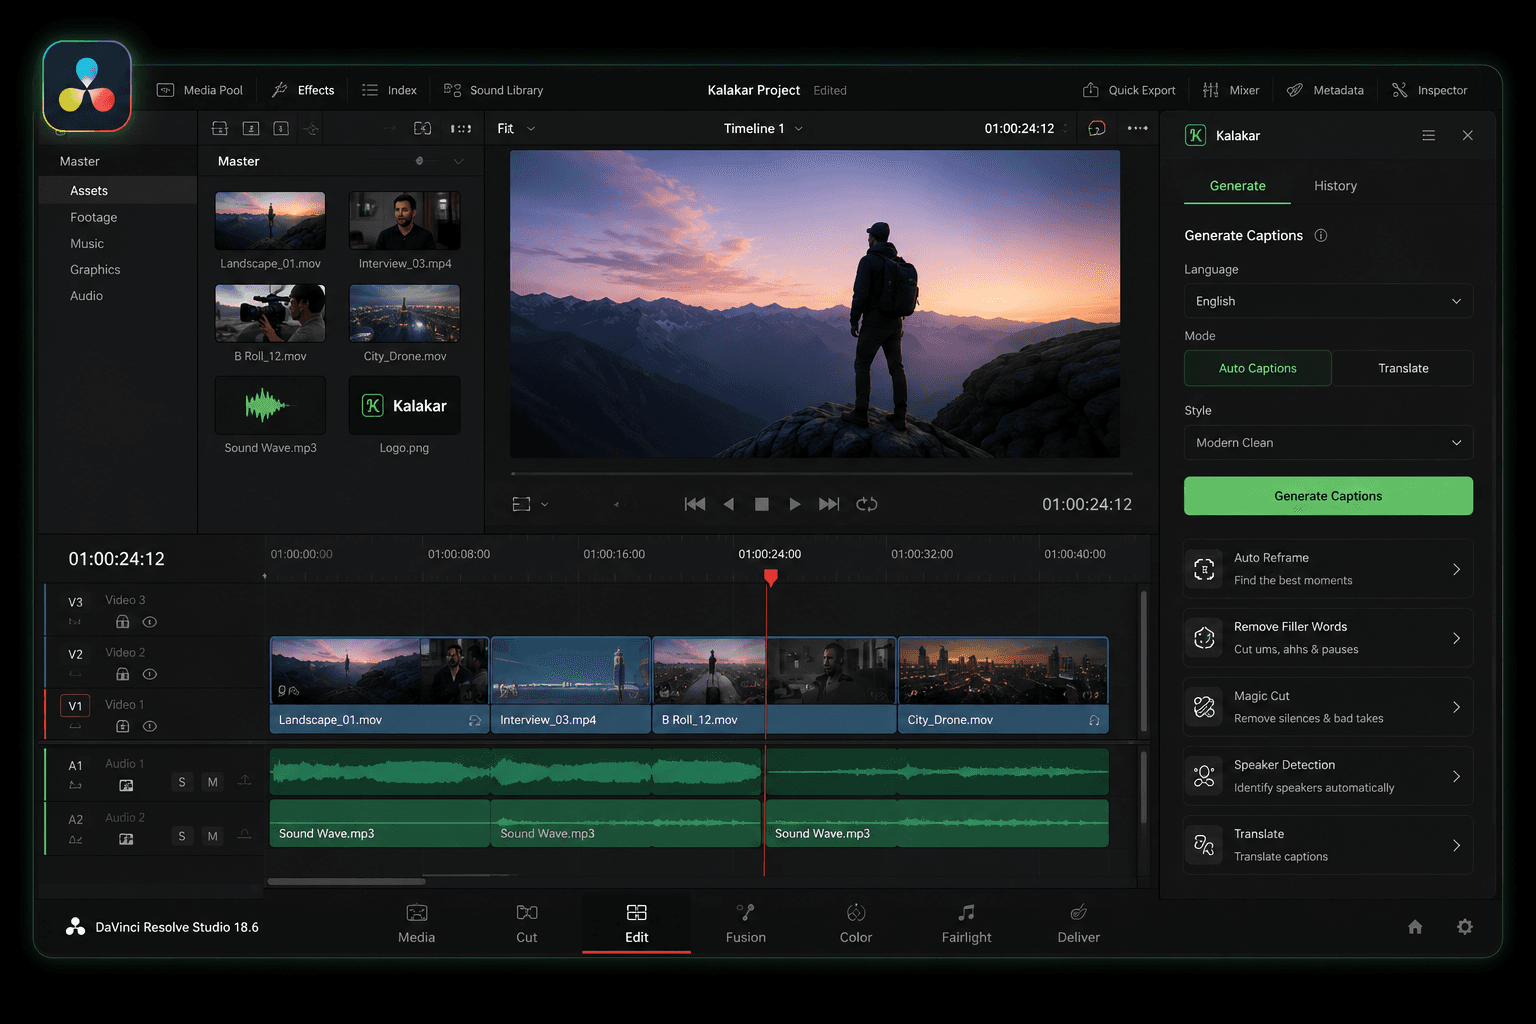The image size is (1536, 1024).
Task: Go to the home screen icon
Action: coord(1415,927)
